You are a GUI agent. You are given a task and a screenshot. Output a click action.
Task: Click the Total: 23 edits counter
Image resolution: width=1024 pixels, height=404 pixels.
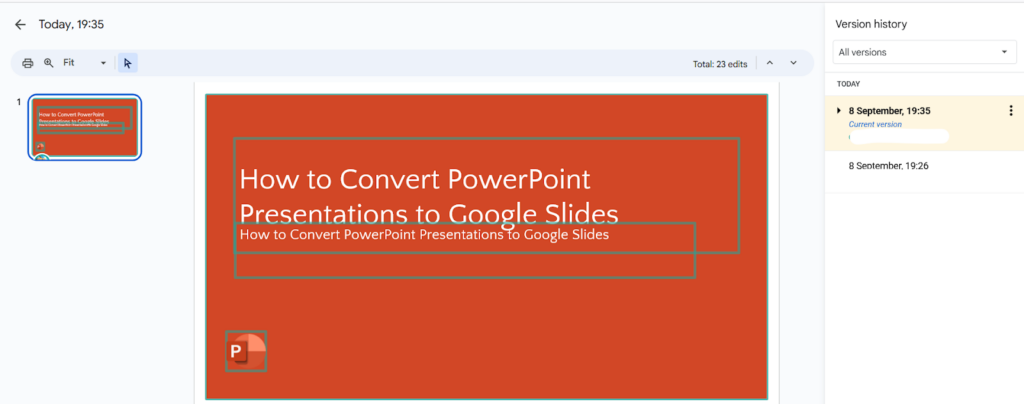[718, 64]
